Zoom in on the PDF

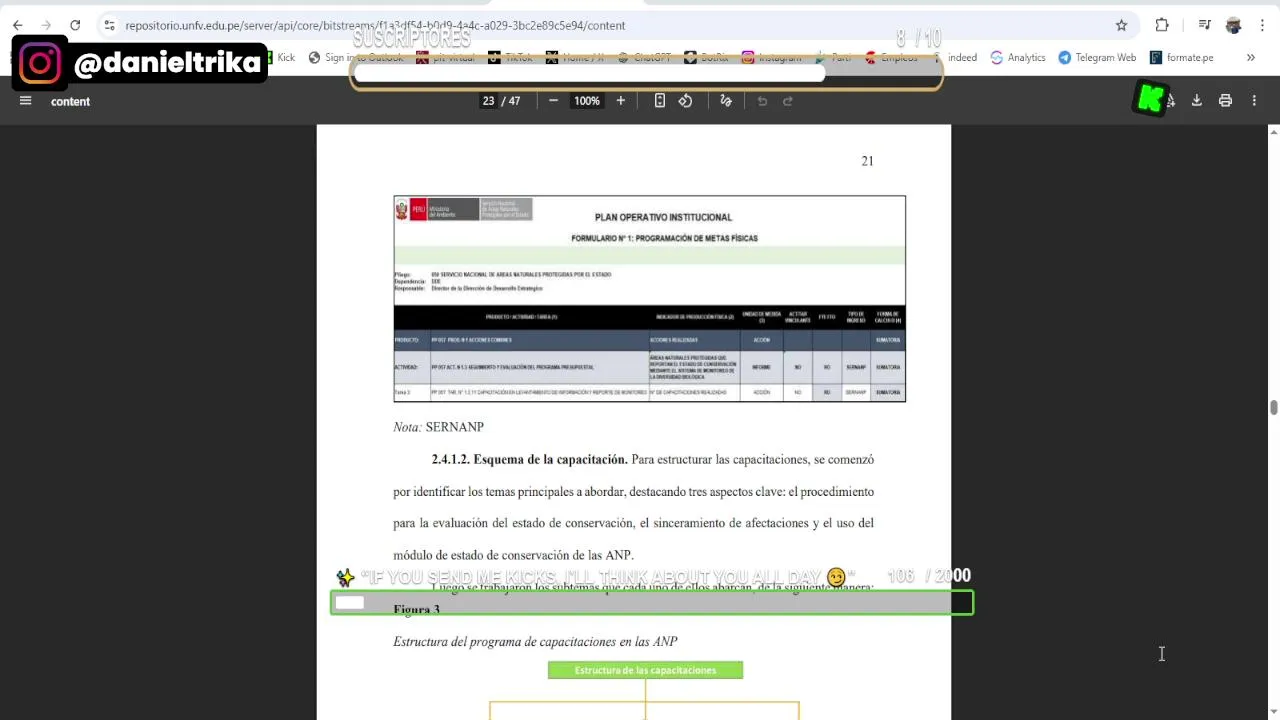[x=620, y=101]
